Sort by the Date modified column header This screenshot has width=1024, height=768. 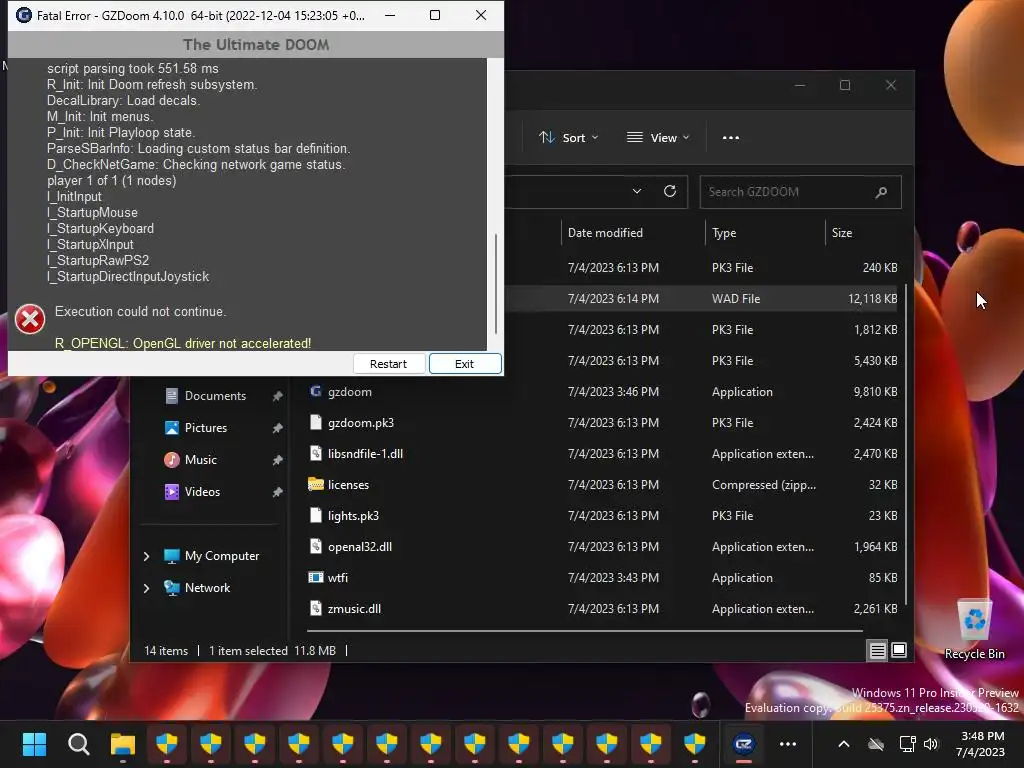(x=605, y=233)
